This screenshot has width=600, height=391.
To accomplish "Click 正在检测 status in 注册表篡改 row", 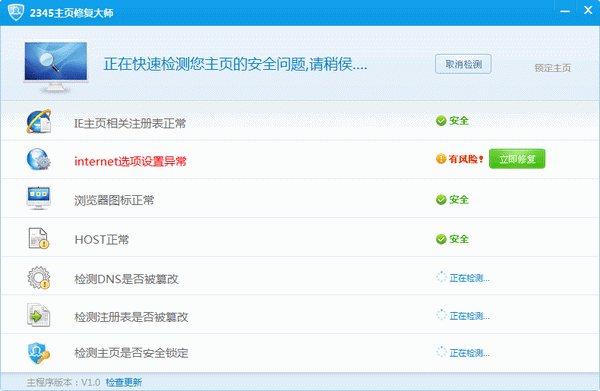I will (470, 316).
